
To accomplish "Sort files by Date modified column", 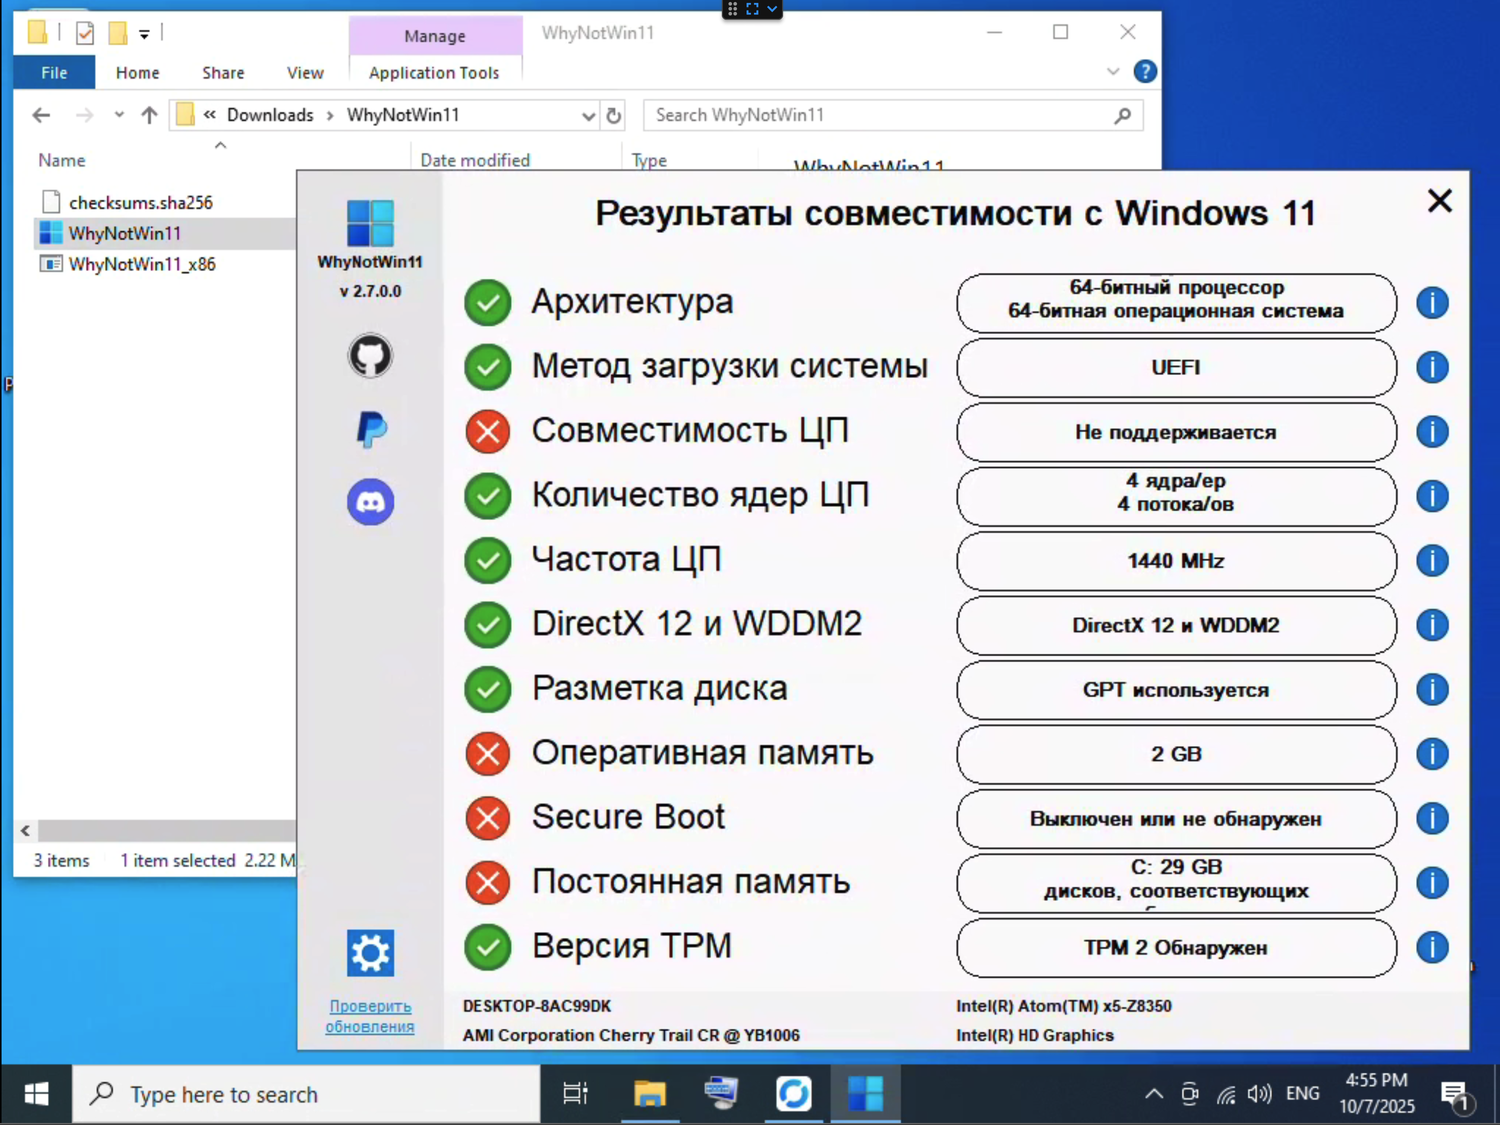I will coord(475,160).
